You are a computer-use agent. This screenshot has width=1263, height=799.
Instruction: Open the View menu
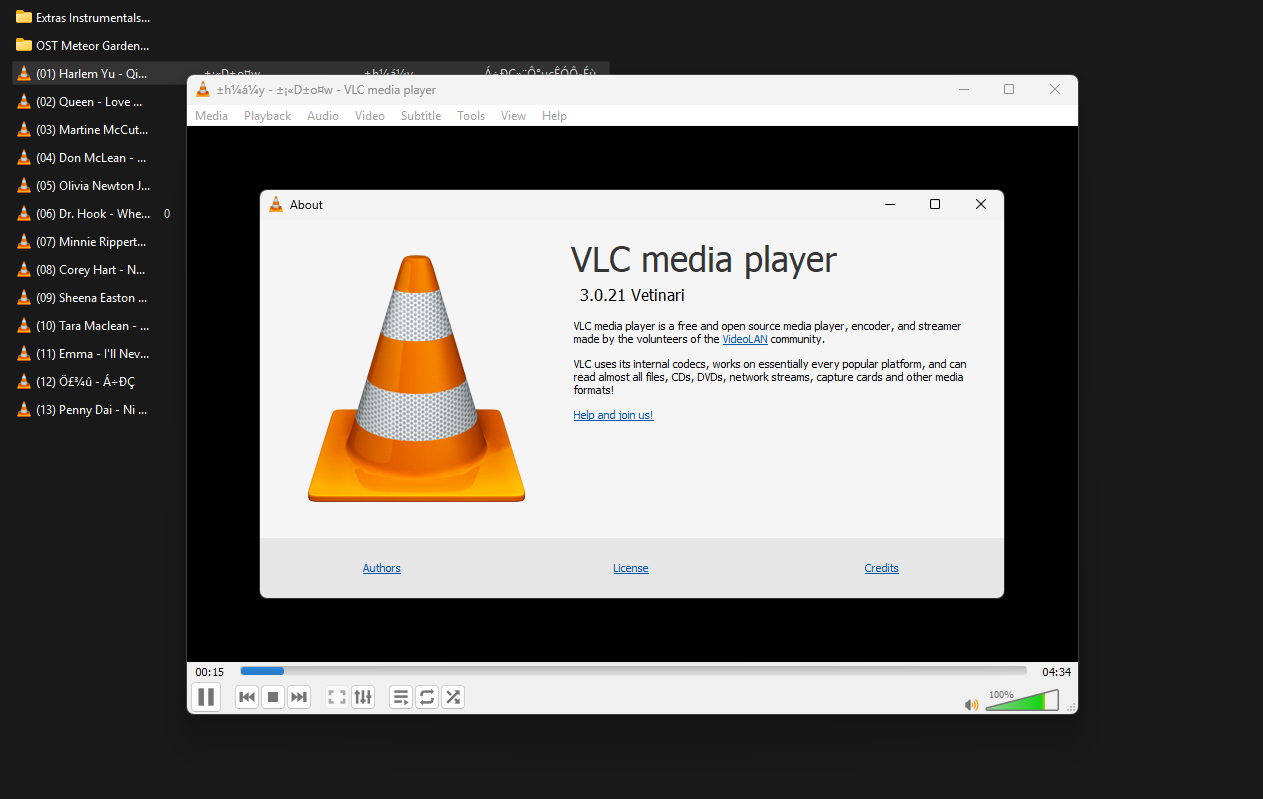click(x=513, y=116)
